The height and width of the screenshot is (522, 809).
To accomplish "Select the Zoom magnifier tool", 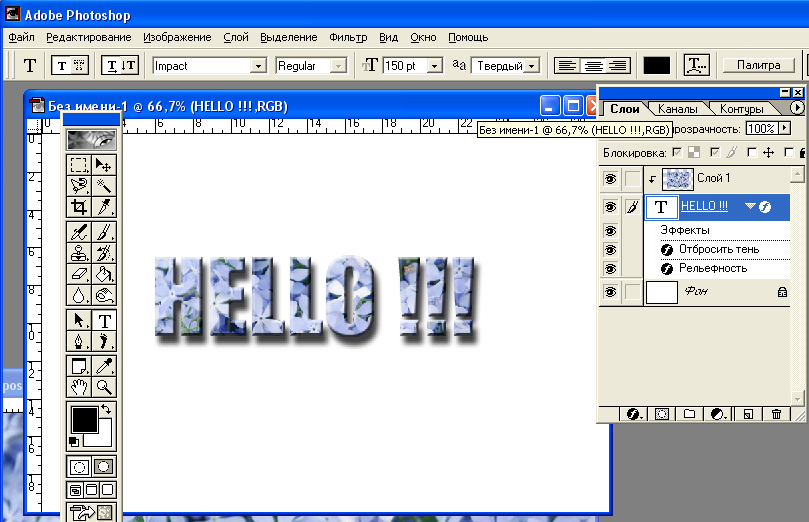I will click(x=104, y=388).
